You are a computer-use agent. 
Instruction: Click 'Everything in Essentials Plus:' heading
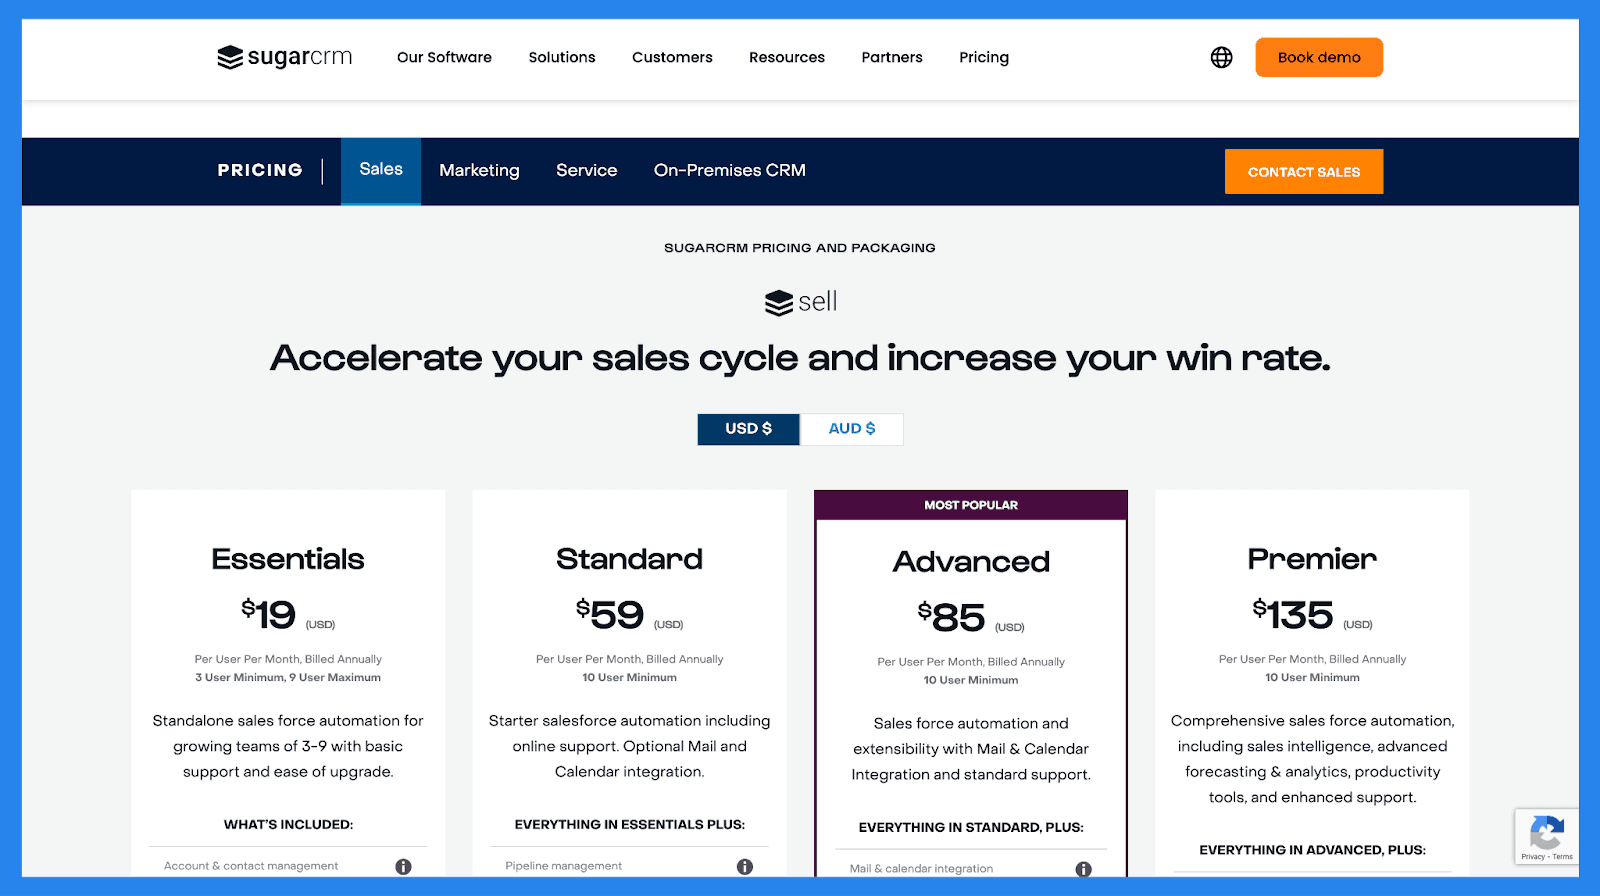click(x=630, y=825)
